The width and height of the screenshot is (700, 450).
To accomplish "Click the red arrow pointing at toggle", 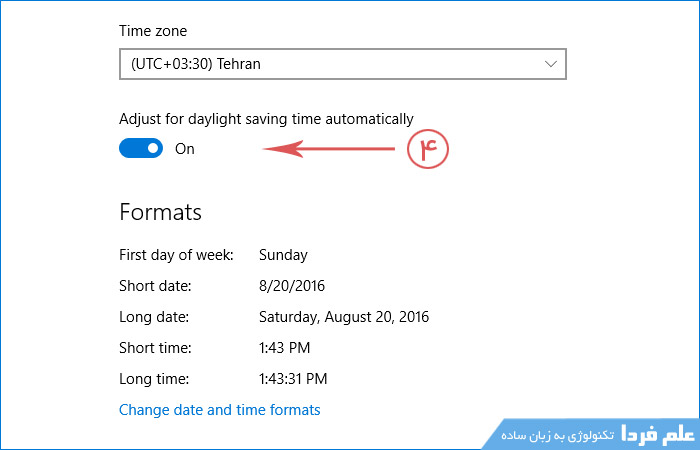I will click(330, 149).
